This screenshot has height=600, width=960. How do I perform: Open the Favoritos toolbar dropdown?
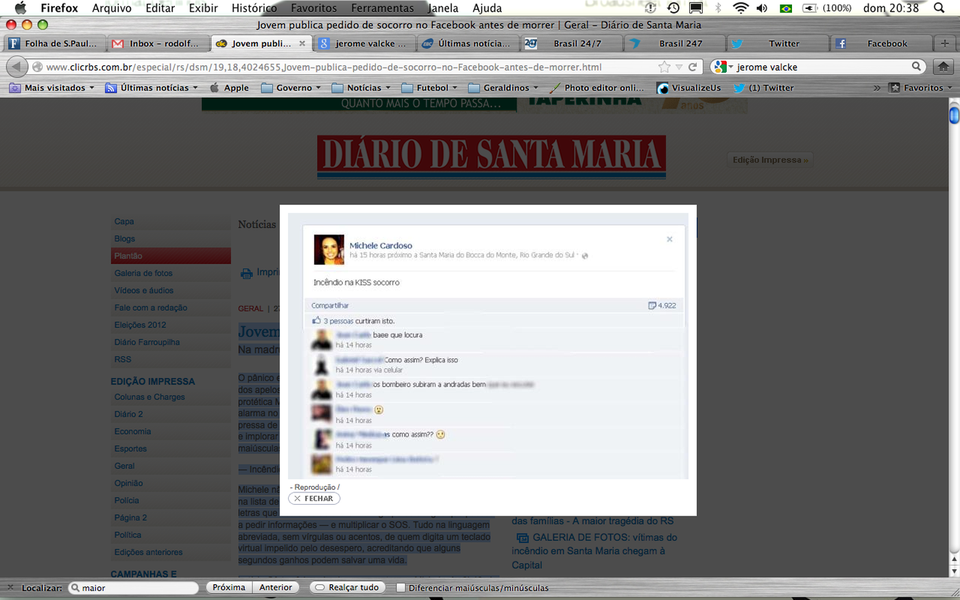coord(921,88)
